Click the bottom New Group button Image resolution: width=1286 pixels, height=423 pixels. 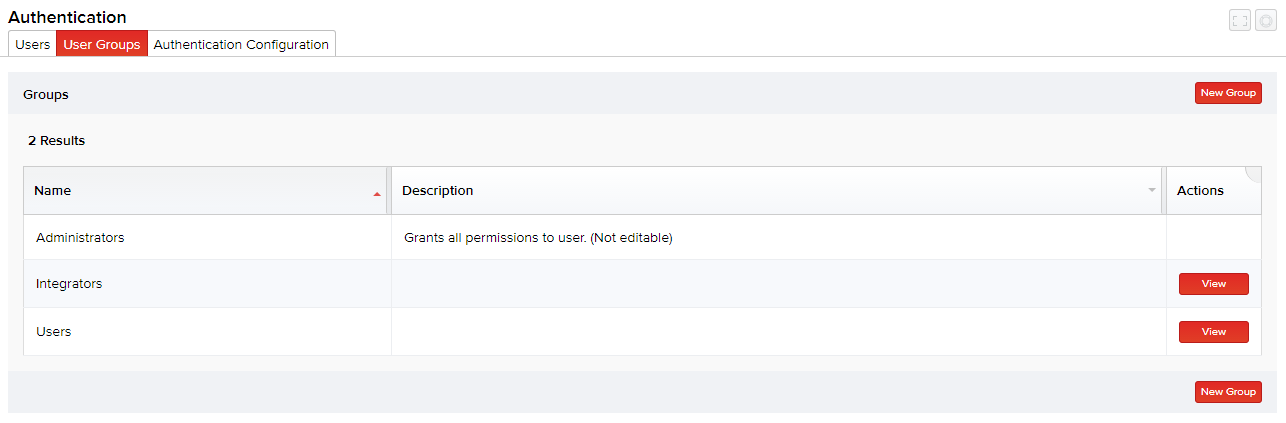(x=1228, y=392)
